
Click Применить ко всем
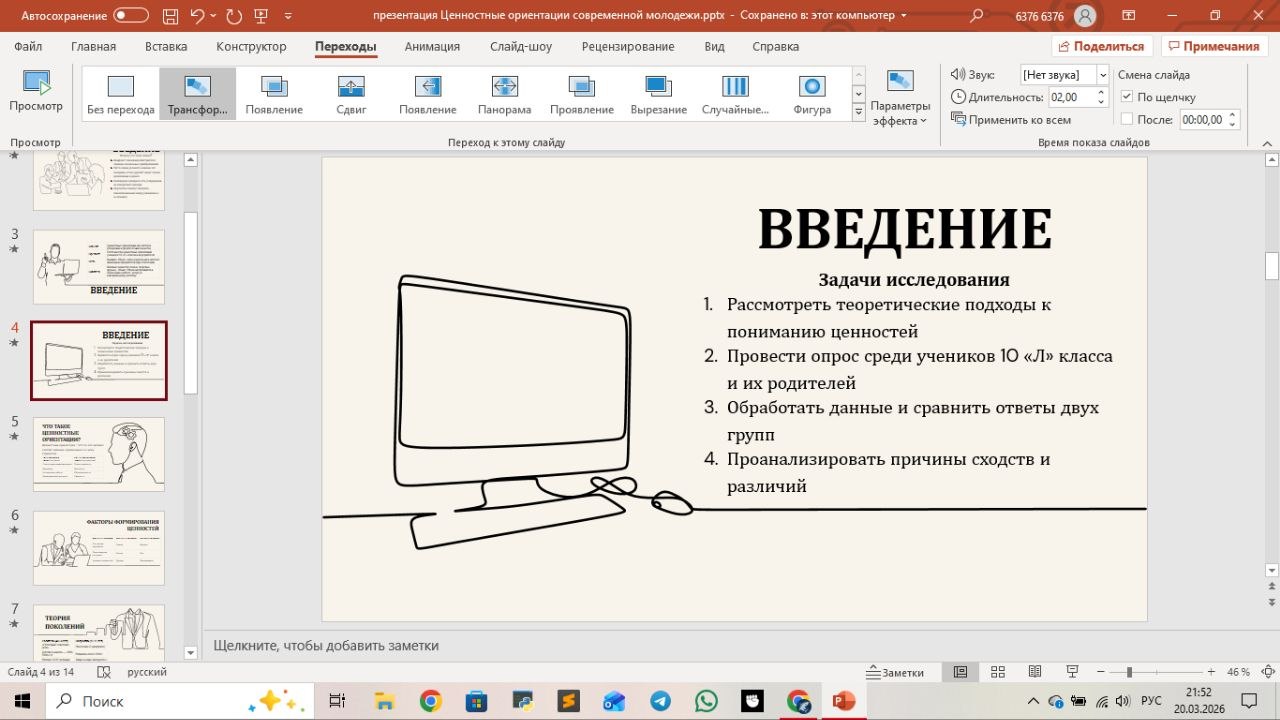tap(1011, 120)
